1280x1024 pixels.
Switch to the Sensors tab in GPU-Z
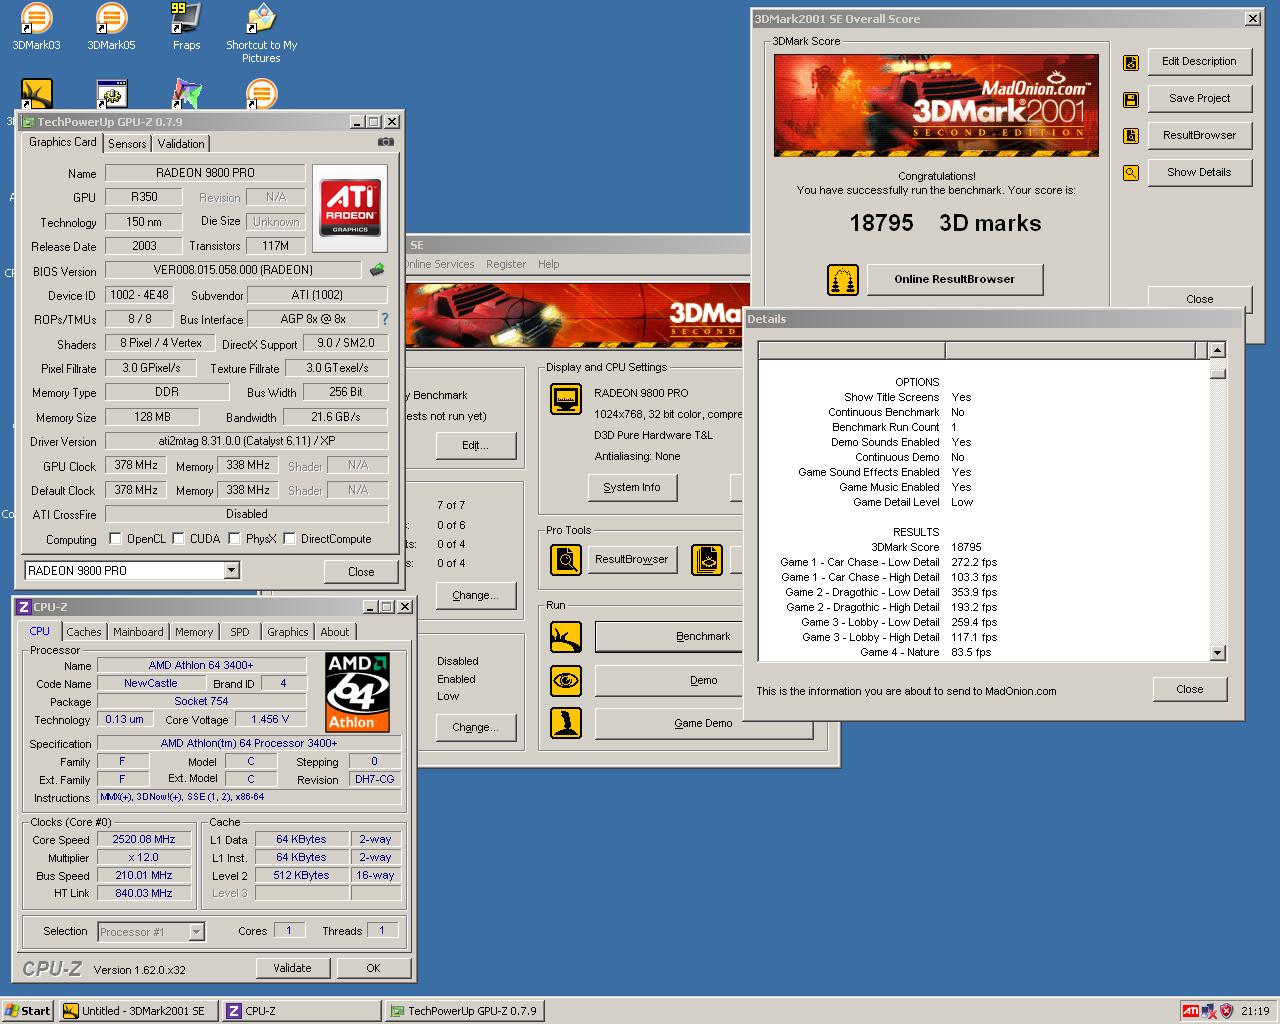127,144
